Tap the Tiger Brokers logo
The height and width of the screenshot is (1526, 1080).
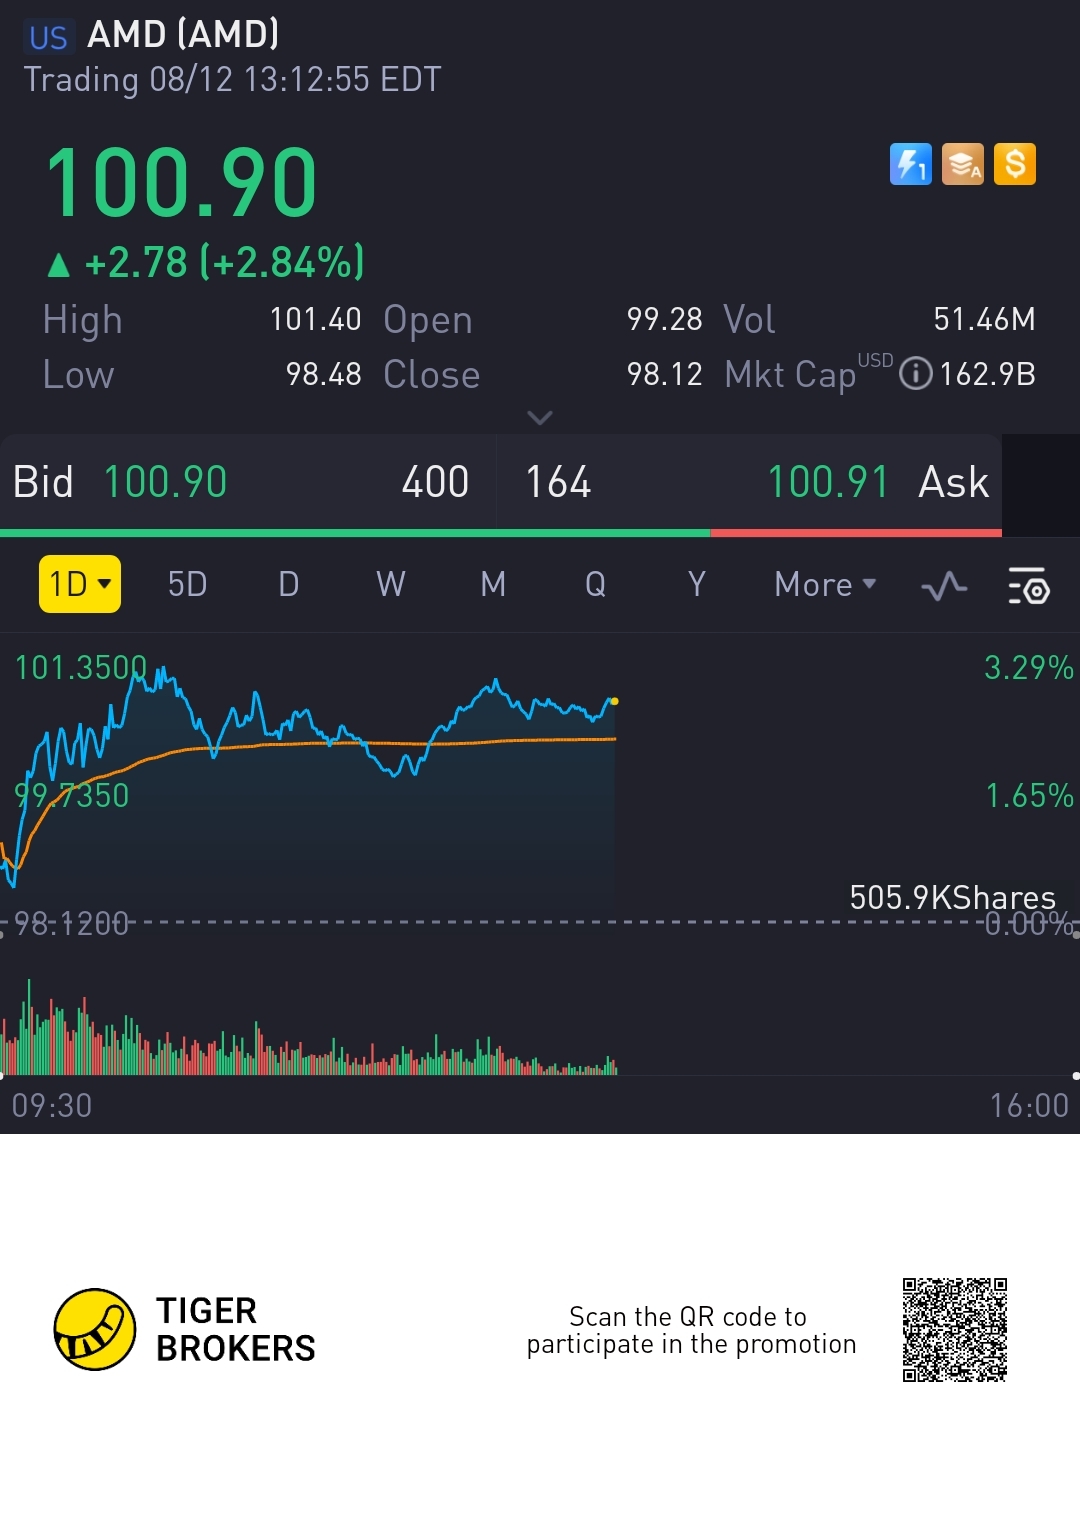click(185, 1329)
